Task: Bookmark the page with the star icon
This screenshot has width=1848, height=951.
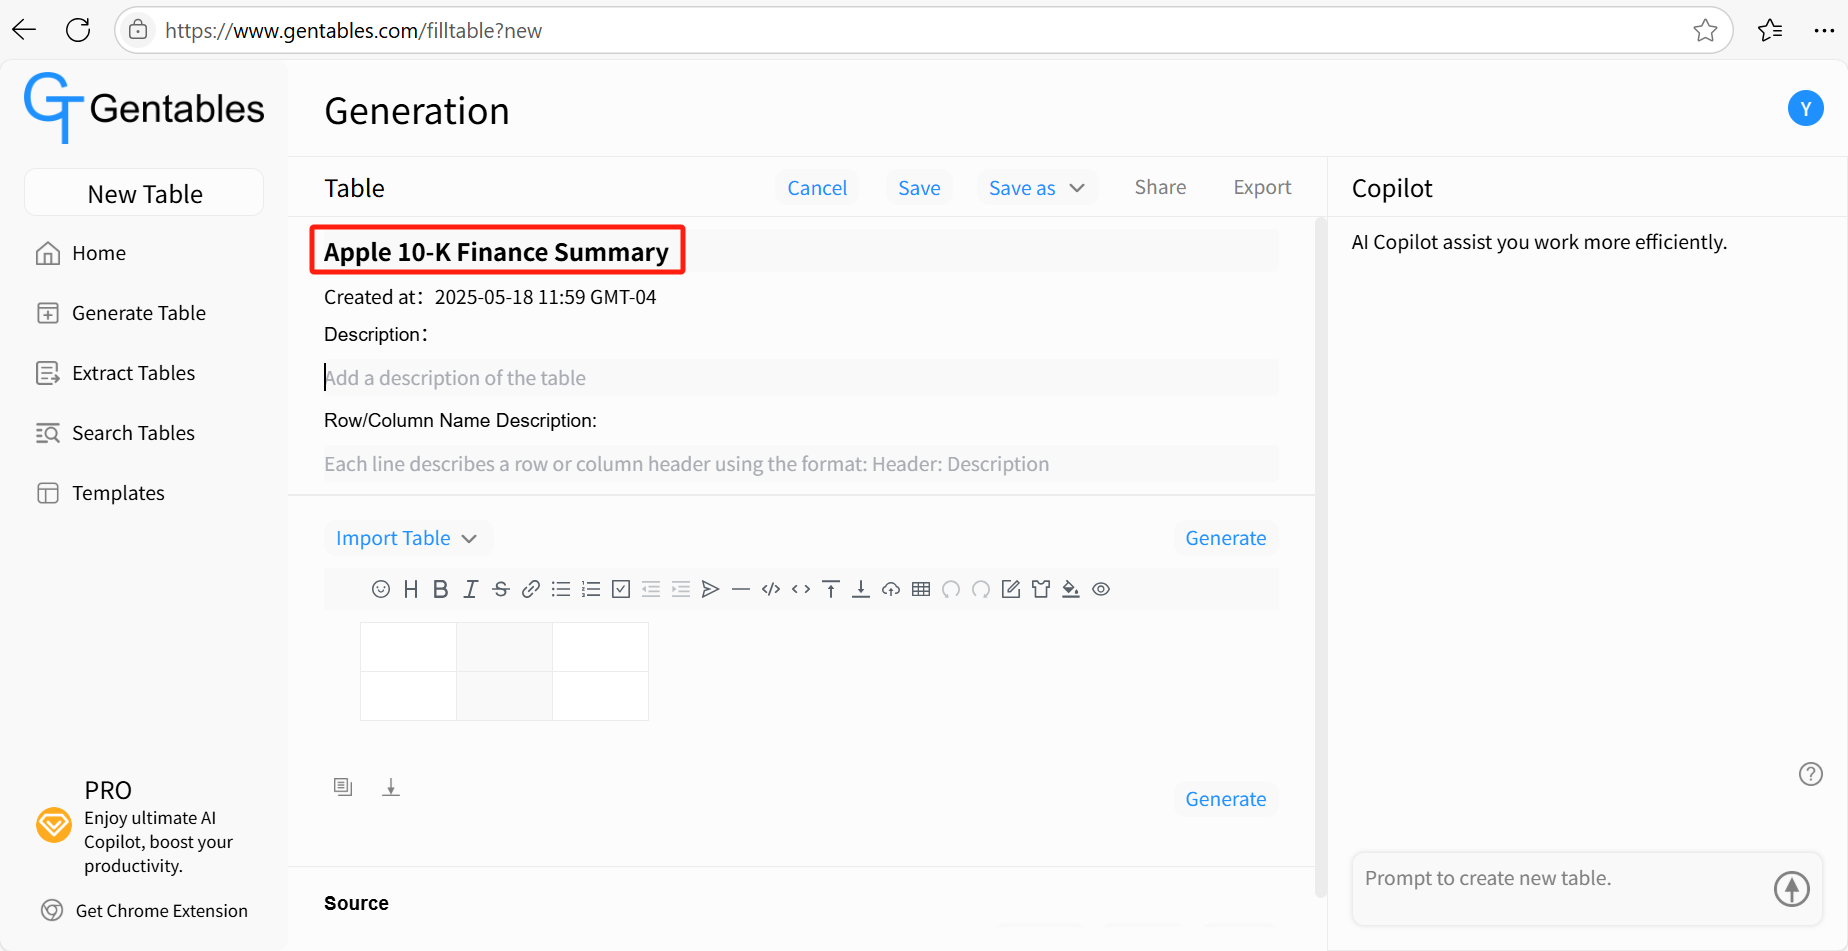Action: click(x=1705, y=30)
